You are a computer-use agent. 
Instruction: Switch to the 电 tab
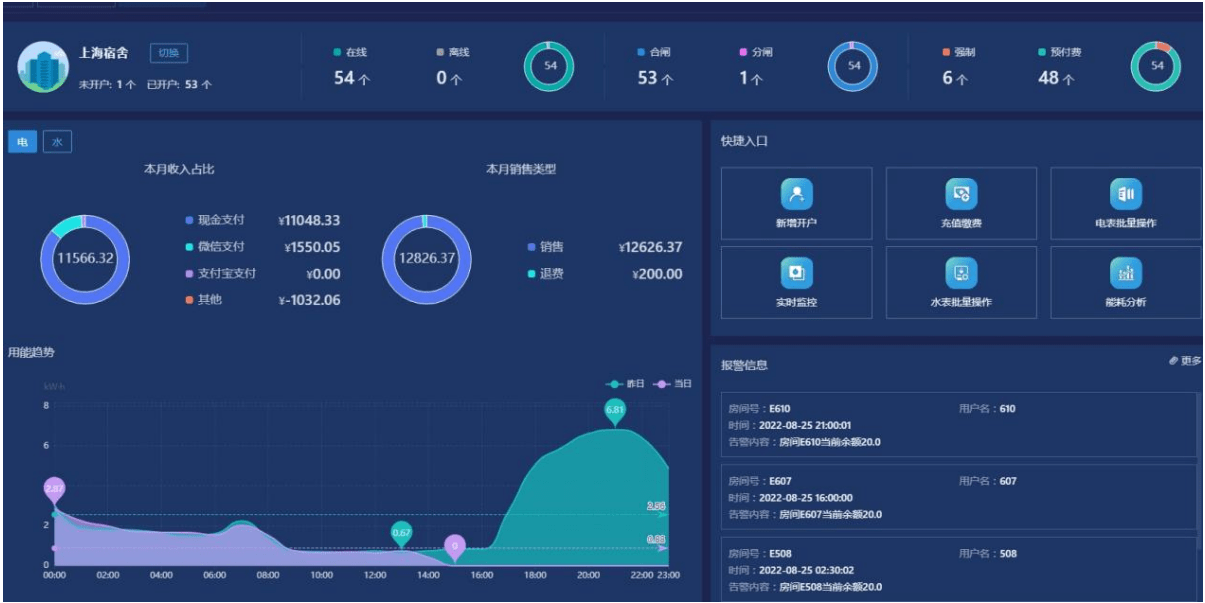[22, 143]
